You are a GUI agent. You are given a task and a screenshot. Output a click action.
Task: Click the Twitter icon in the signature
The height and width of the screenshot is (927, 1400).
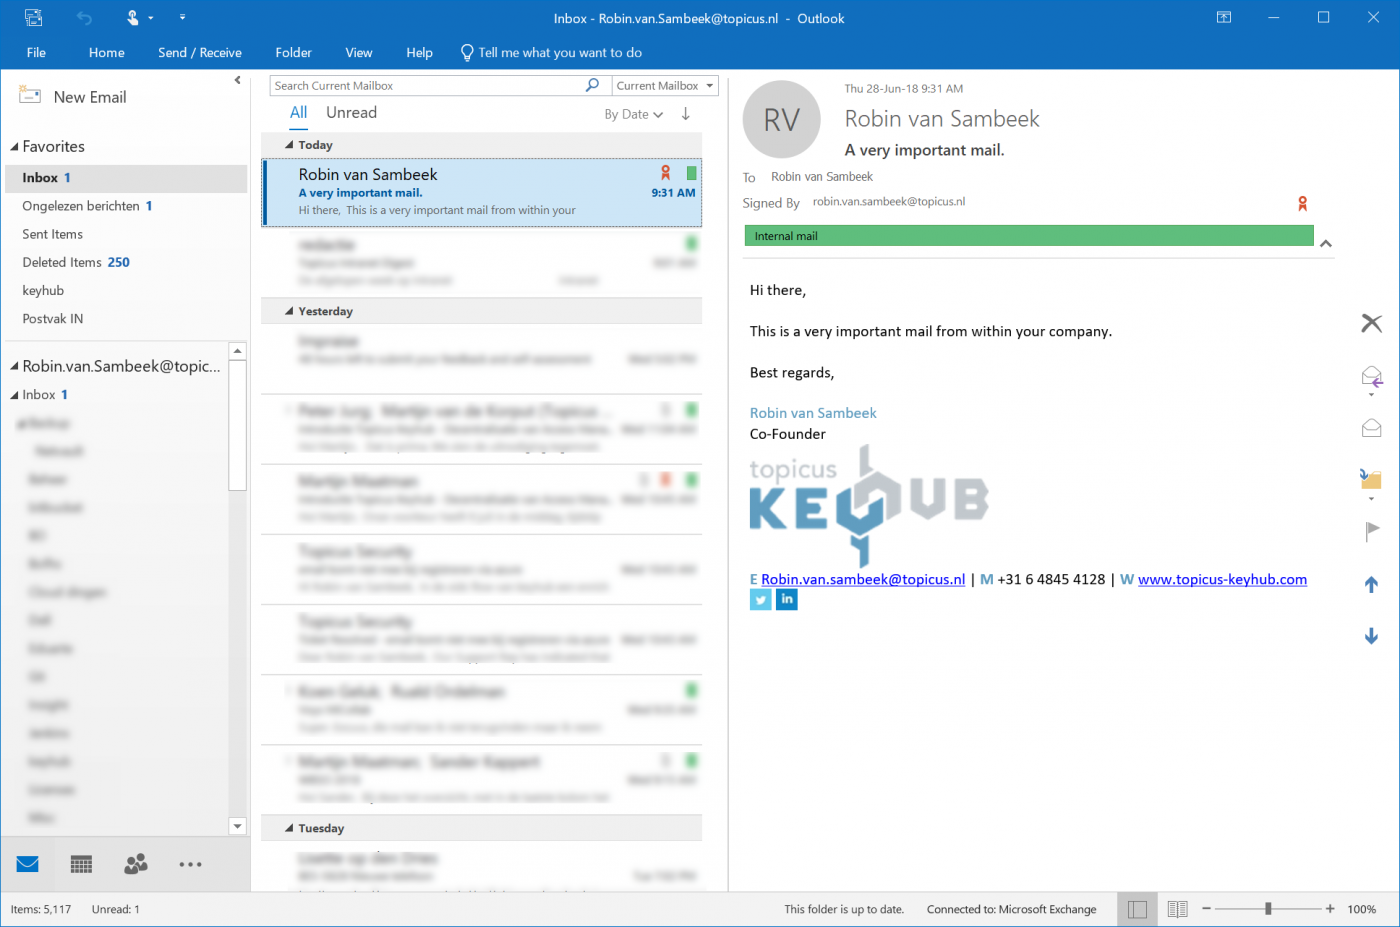pos(761,600)
